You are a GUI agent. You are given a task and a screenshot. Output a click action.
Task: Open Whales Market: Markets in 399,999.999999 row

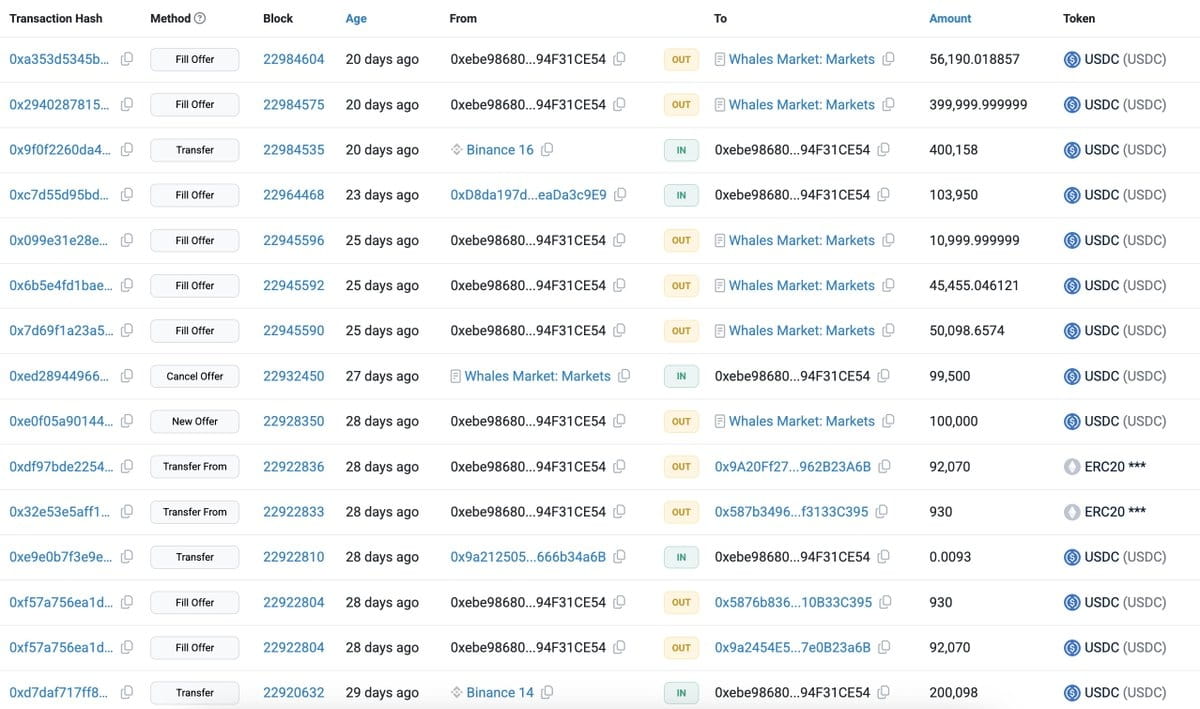(x=802, y=104)
